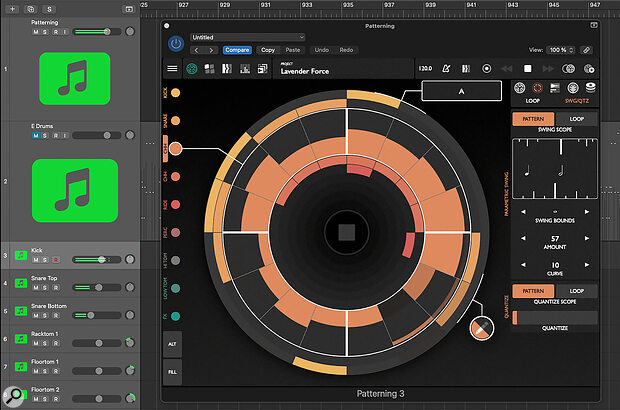Open the View 100% zoom dropdown
Viewport: 620px width, 410px height.
pyautogui.click(x=560, y=48)
